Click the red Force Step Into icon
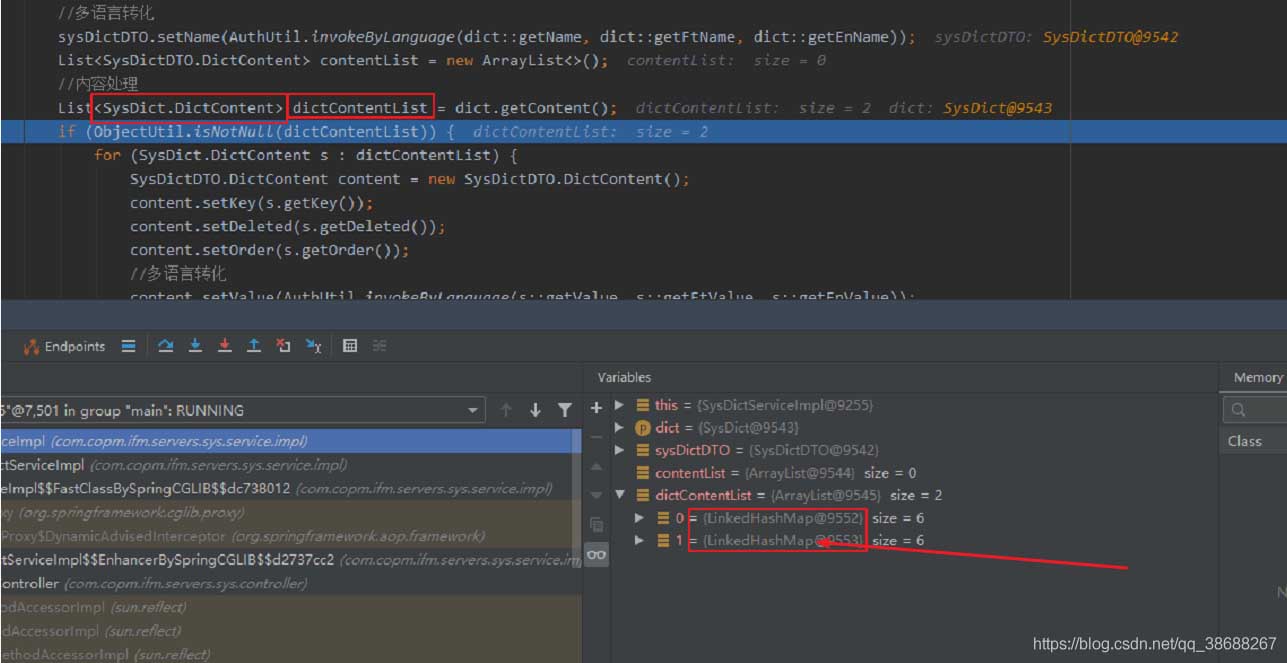The height and width of the screenshot is (663, 1287). pyautogui.click(x=225, y=346)
